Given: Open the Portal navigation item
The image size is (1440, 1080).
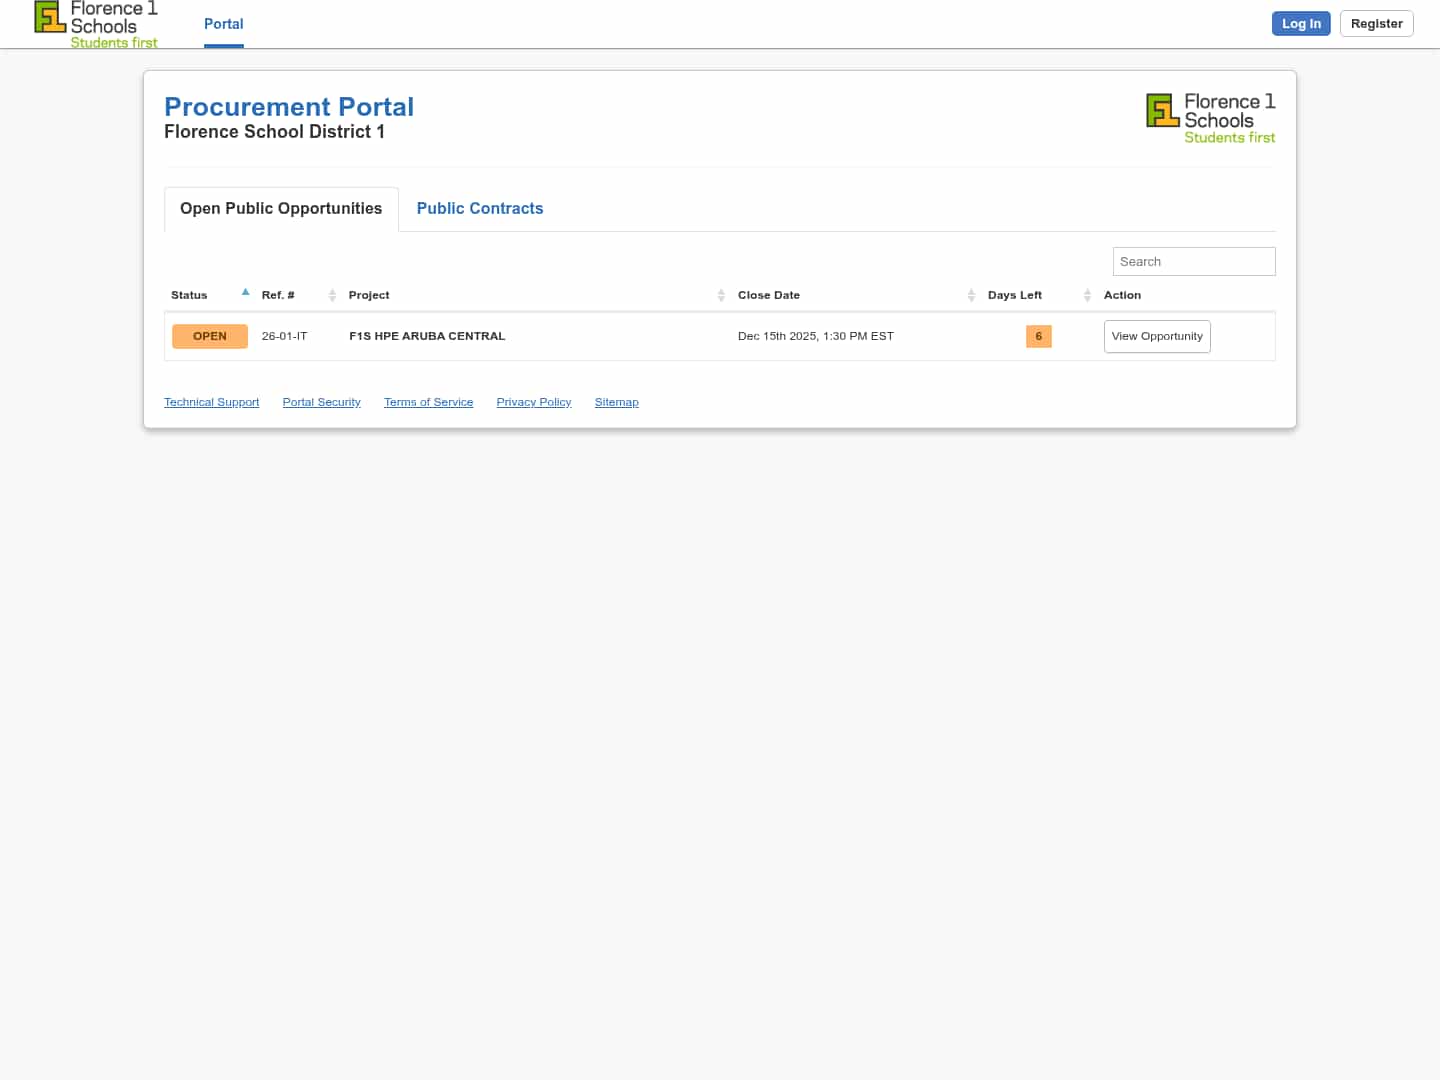Looking at the screenshot, I should point(223,24).
